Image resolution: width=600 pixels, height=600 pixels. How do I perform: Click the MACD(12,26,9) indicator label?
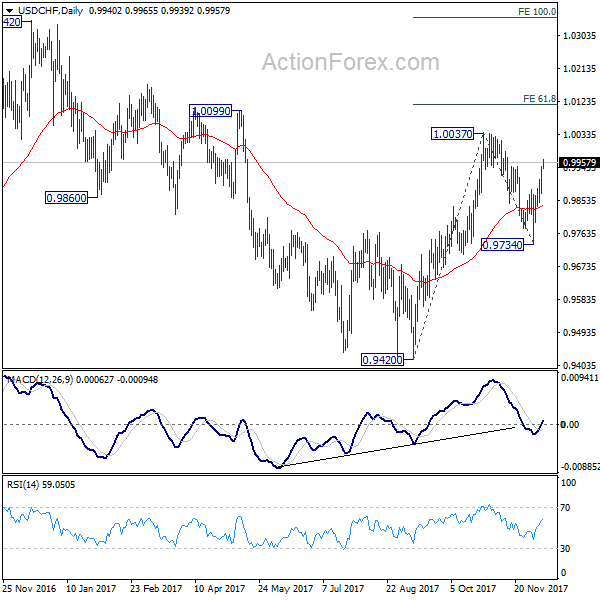click(x=40, y=379)
